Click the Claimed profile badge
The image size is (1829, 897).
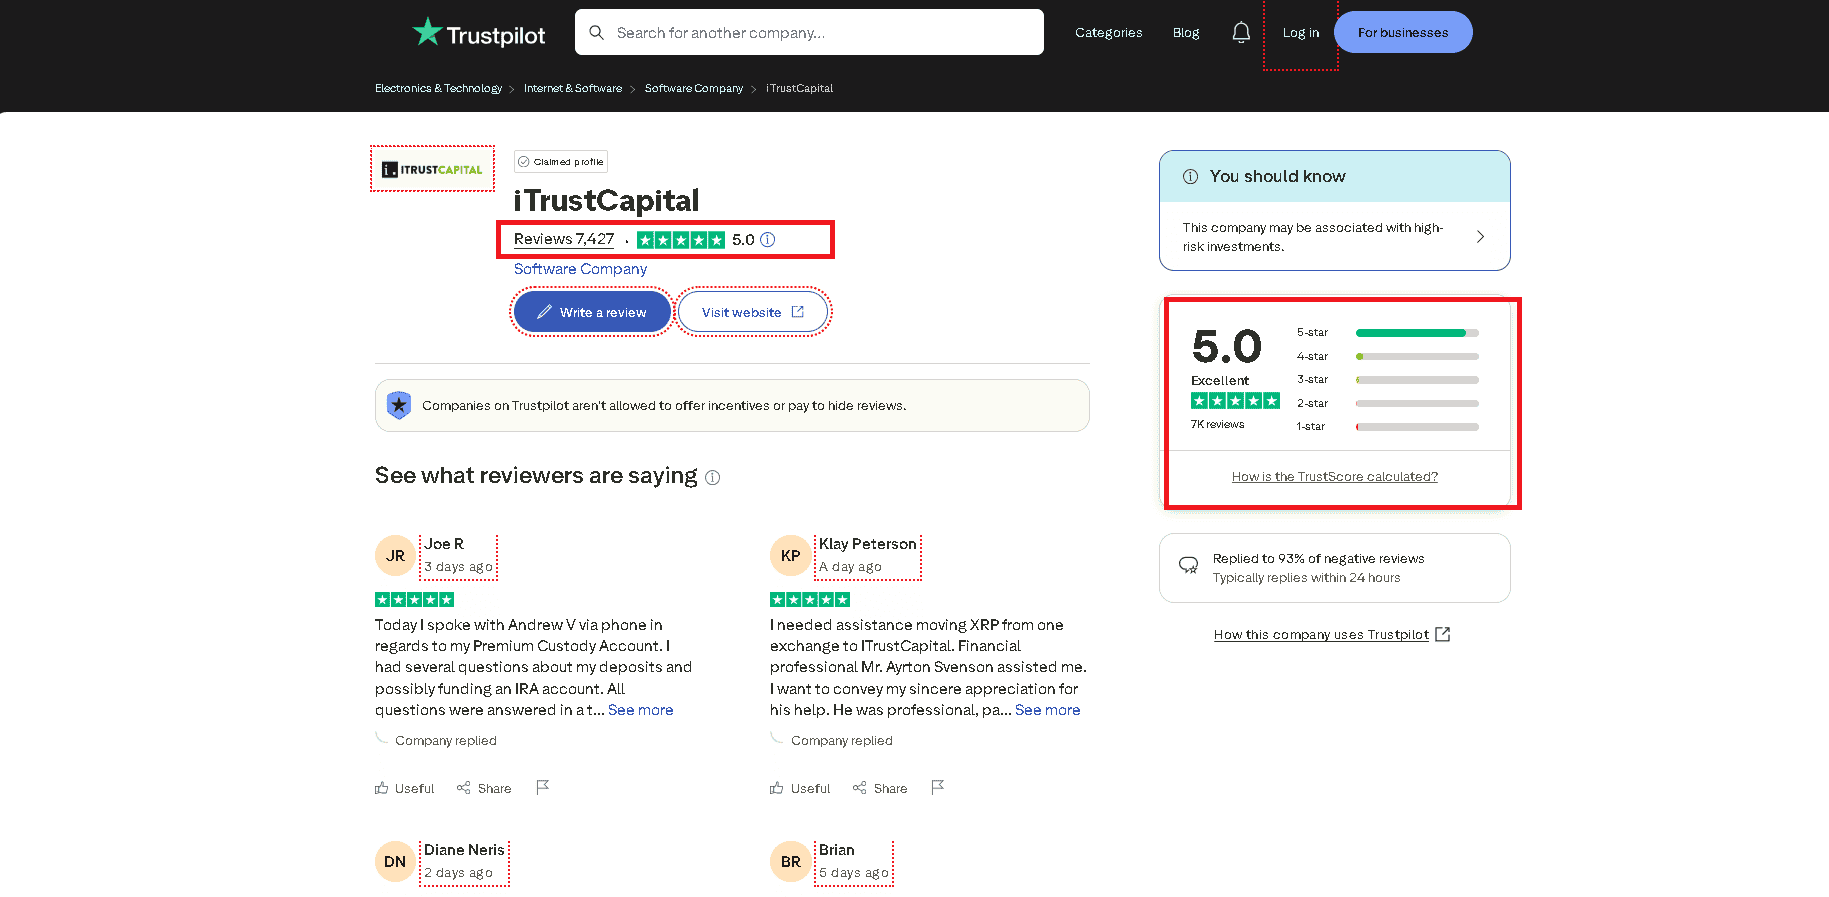pyautogui.click(x=561, y=161)
